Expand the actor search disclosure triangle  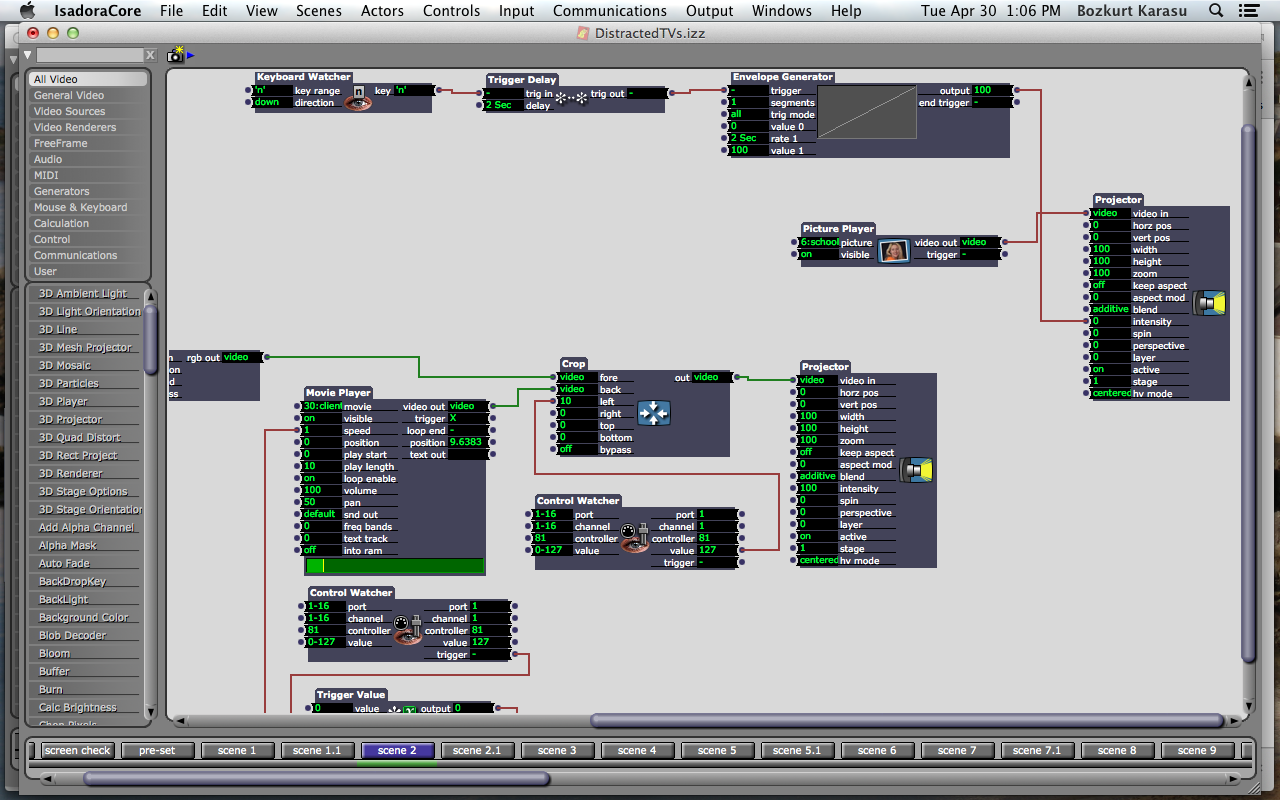click(28, 55)
